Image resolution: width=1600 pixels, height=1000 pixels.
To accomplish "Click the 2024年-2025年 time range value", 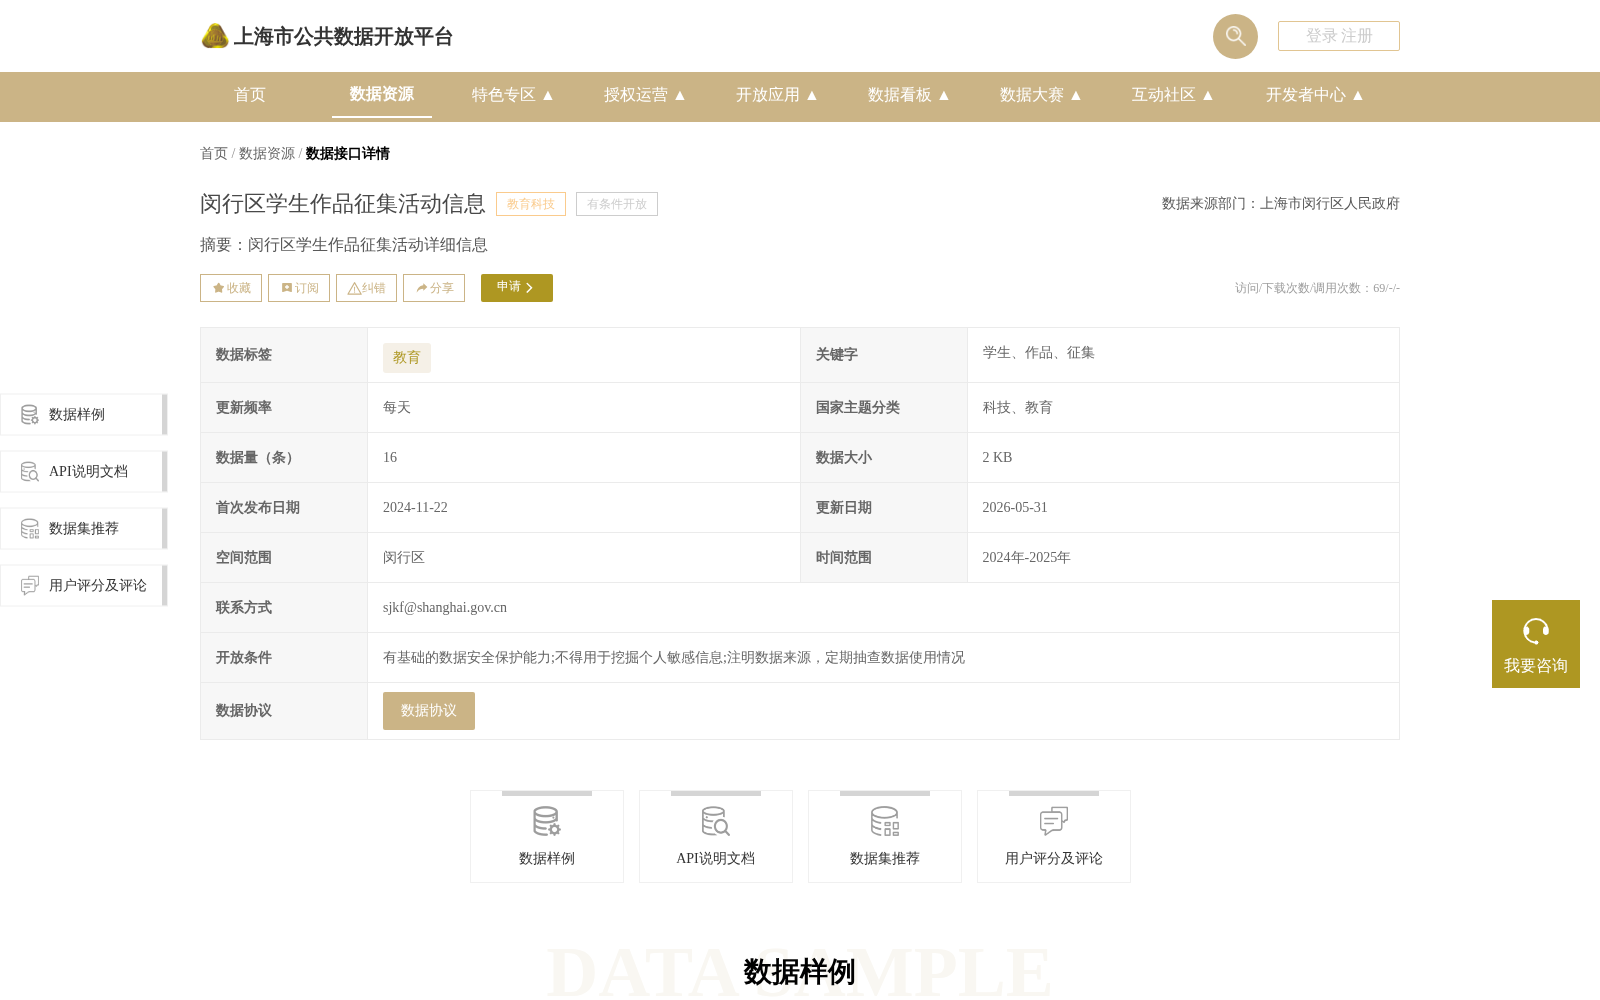I will point(1026,558).
